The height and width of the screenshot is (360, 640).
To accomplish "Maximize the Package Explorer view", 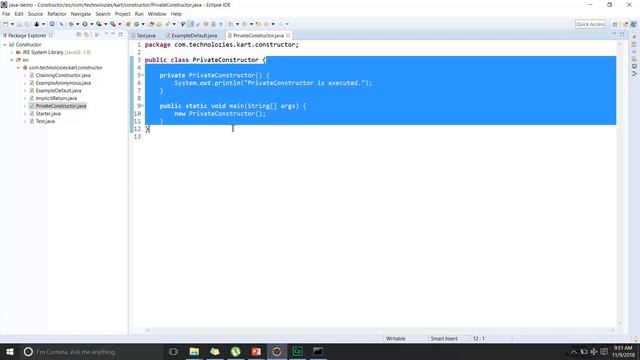I will (x=121, y=35).
